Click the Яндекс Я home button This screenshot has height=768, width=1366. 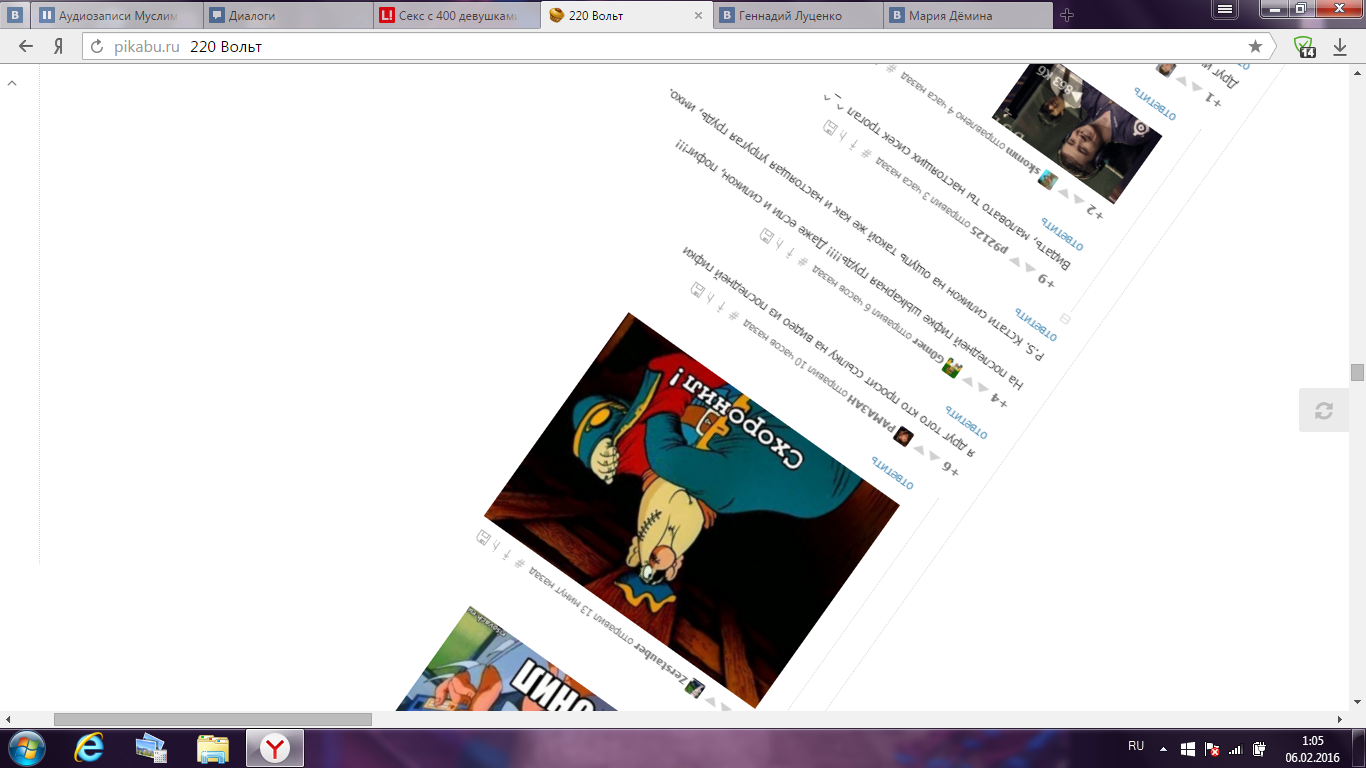click(59, 46)
